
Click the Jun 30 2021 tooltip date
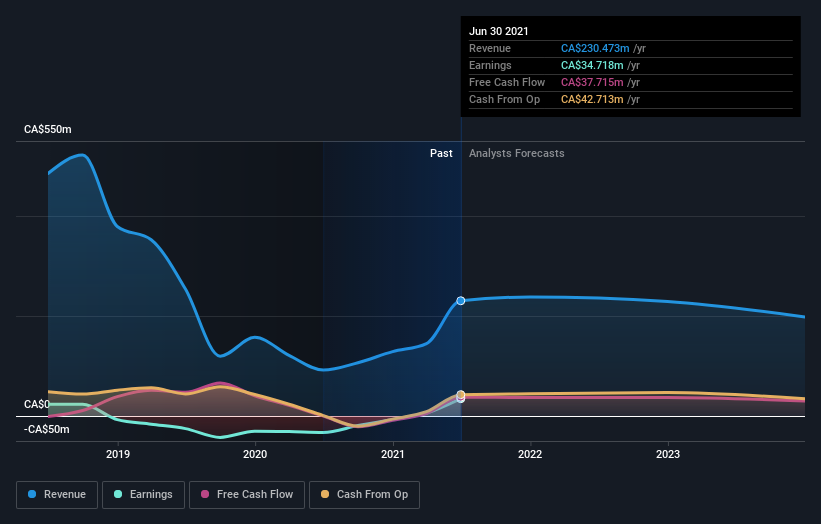pyautogui.click(x=498, y=31)
